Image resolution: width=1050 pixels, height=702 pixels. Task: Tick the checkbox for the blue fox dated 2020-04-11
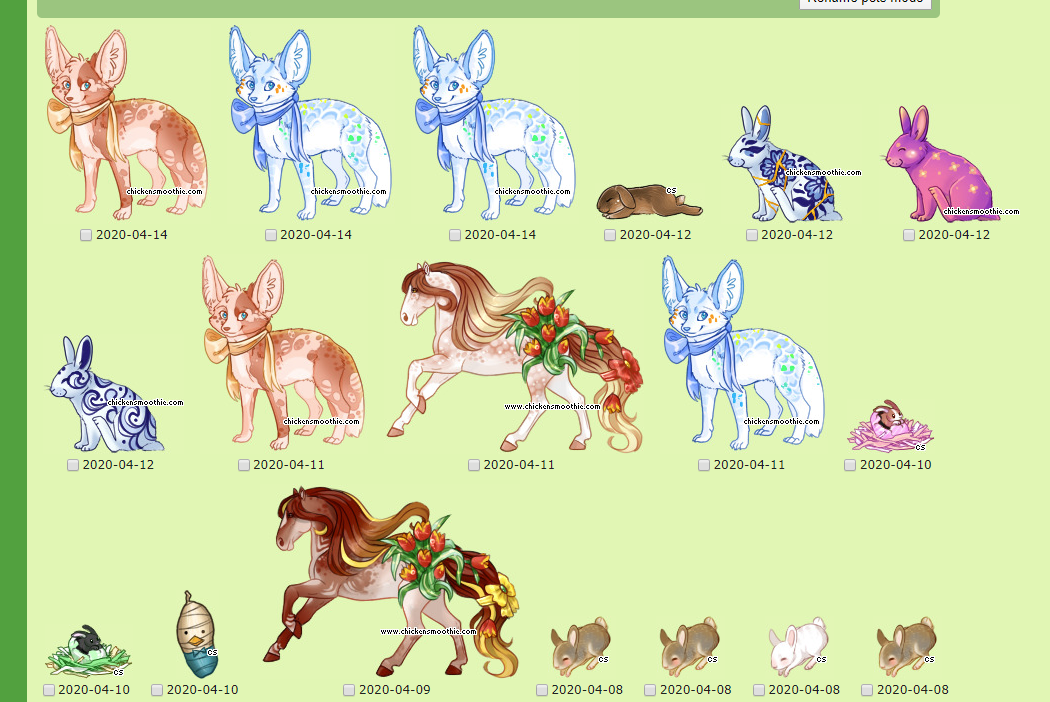point(704,465)
